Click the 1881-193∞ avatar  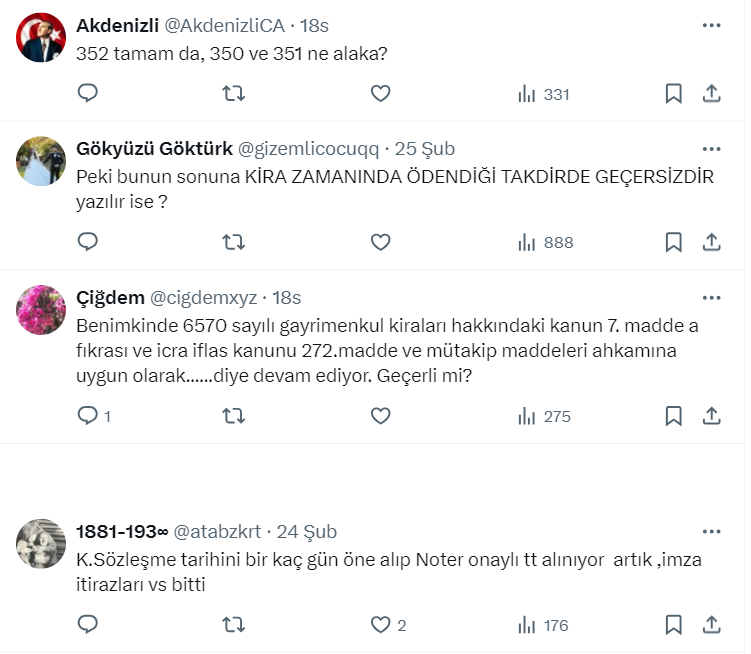tap(43, 545)
